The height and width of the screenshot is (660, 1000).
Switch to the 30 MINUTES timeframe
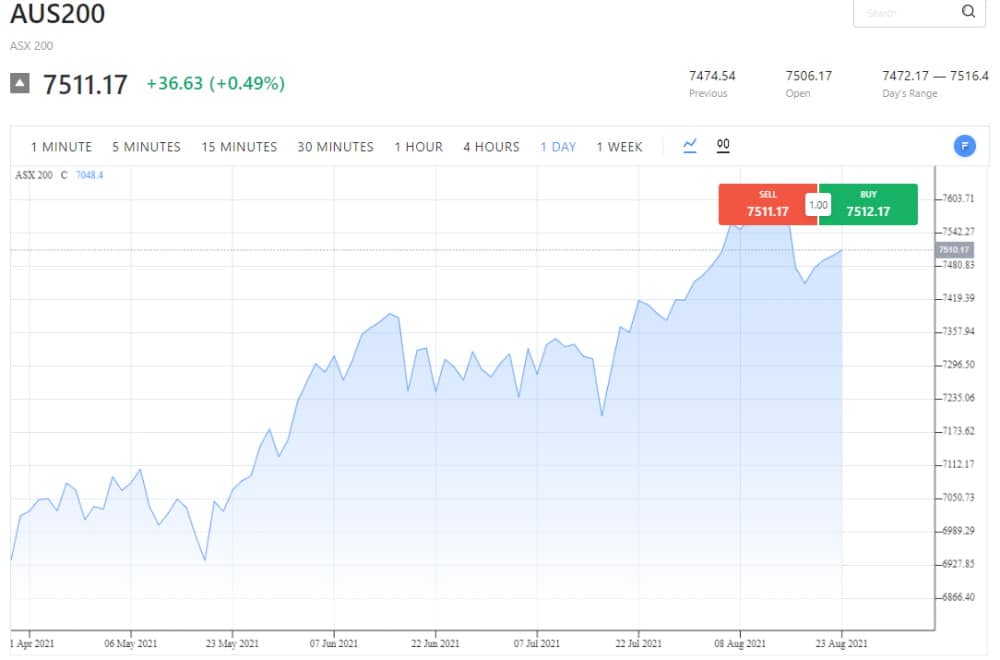pyautogui.click(x=335, y=147)
